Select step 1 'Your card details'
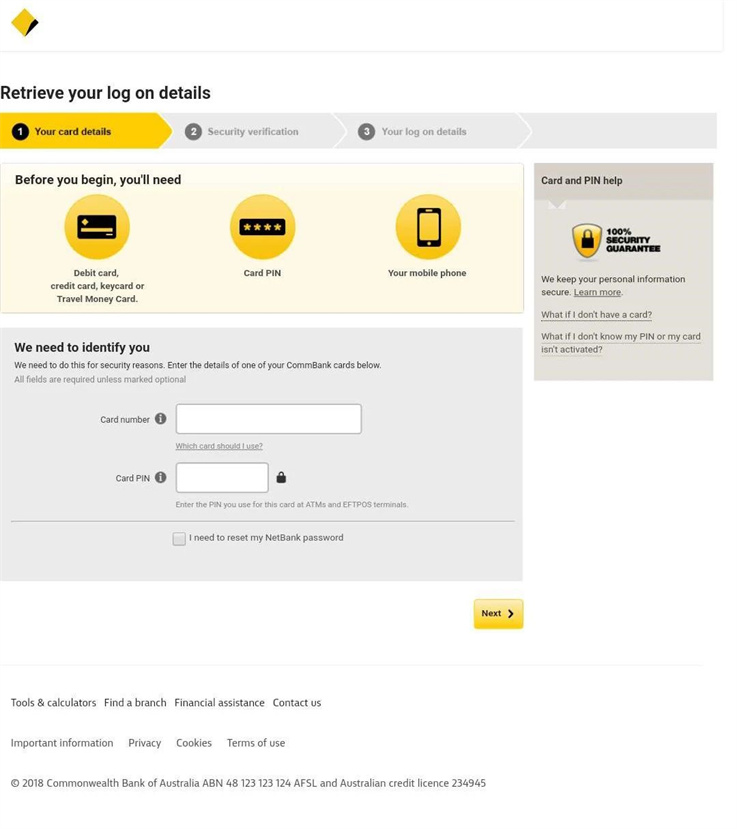This screenshot has width=737, height=829. point(86,131)
